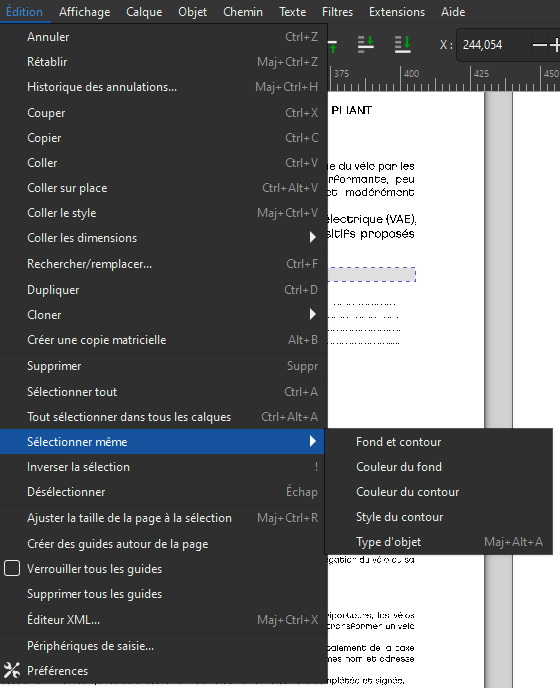Viewport: 560px width, 688px height.
Task: Choose Désélectionner entry
Action: click(163, 491)
